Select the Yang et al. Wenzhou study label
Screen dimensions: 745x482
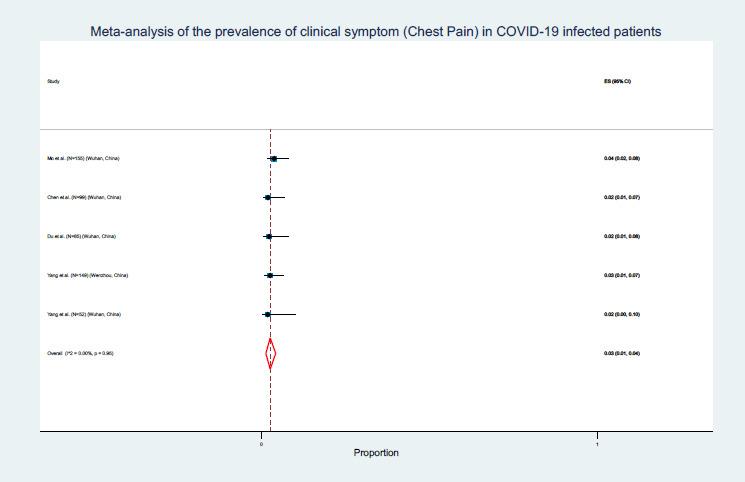88,275
